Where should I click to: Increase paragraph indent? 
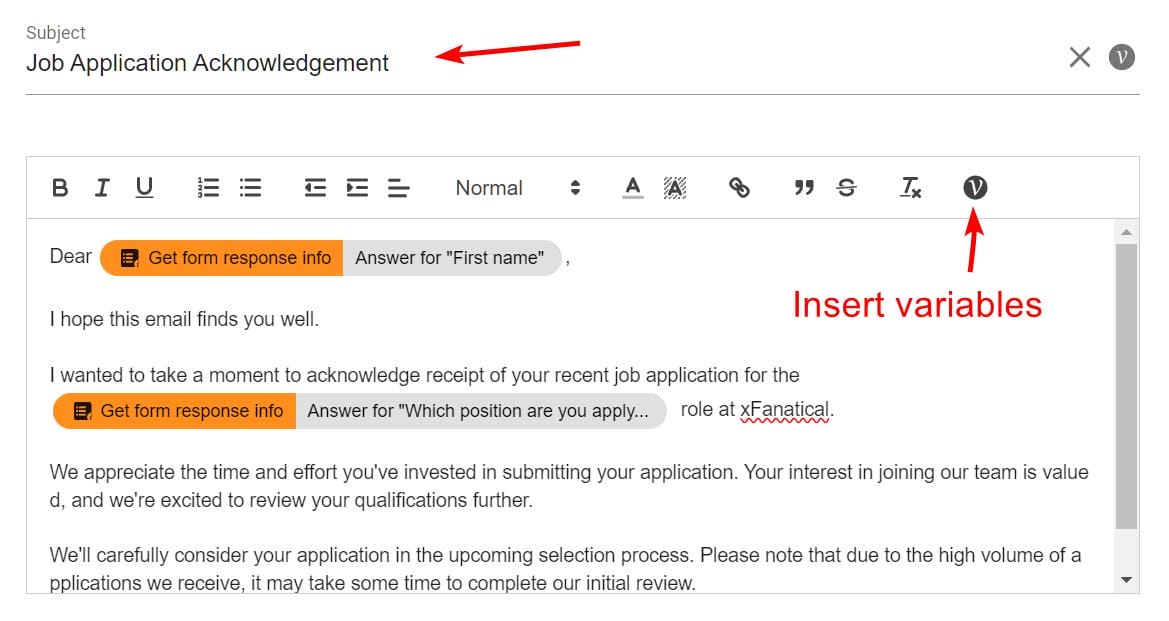pyautogui.click(x=357, y=188)
